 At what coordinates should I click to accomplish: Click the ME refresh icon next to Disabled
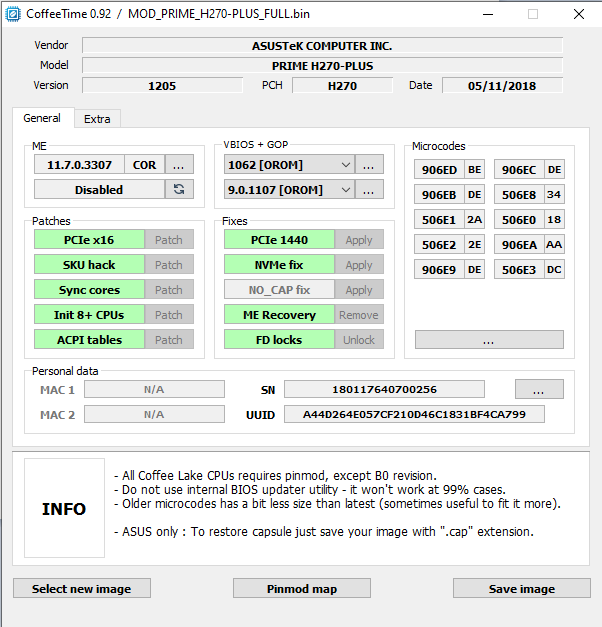[179, 189]
